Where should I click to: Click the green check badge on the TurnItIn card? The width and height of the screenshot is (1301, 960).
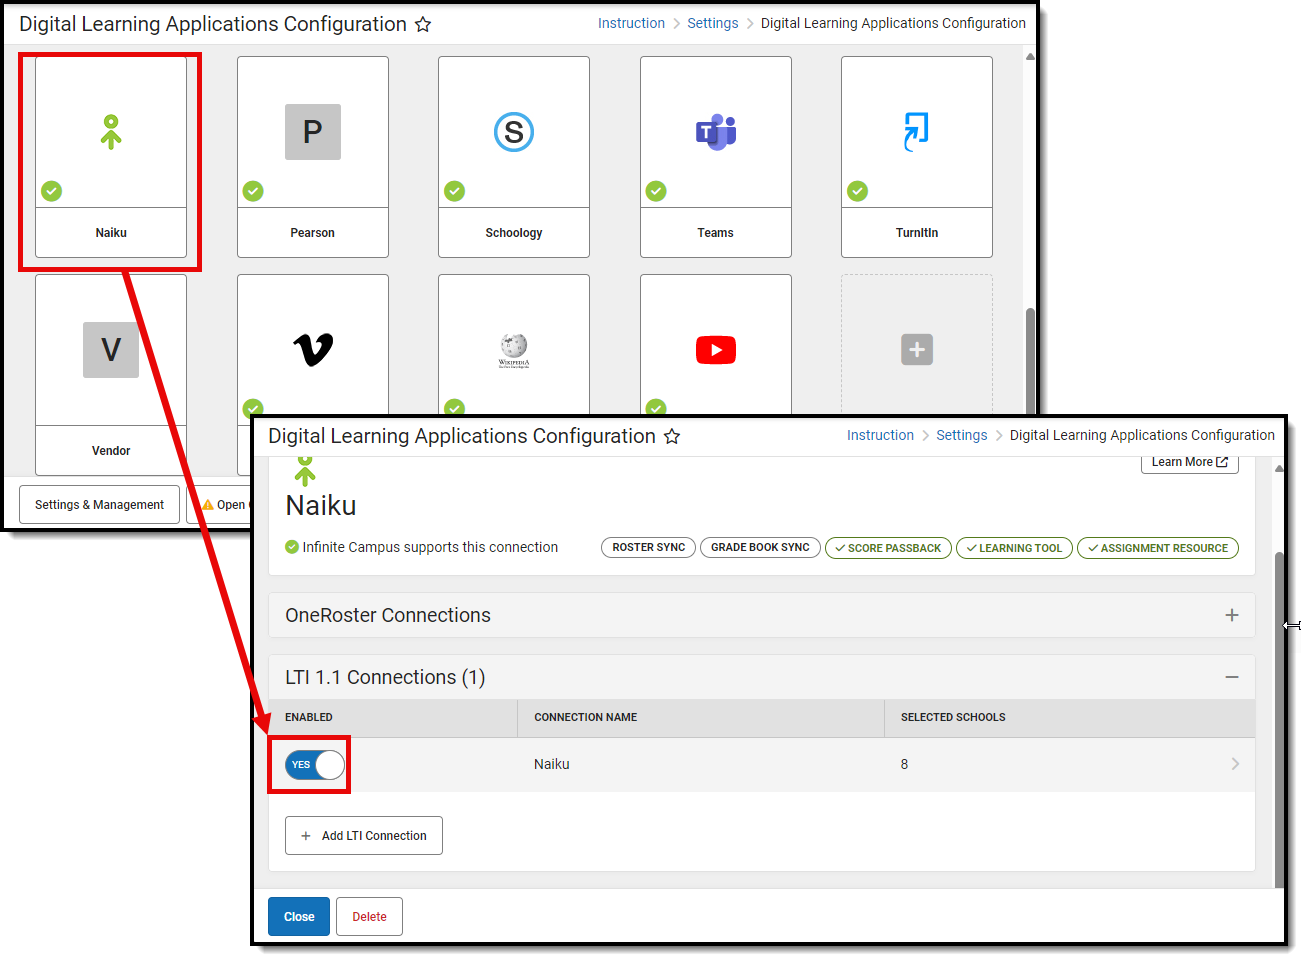(858, 191)
